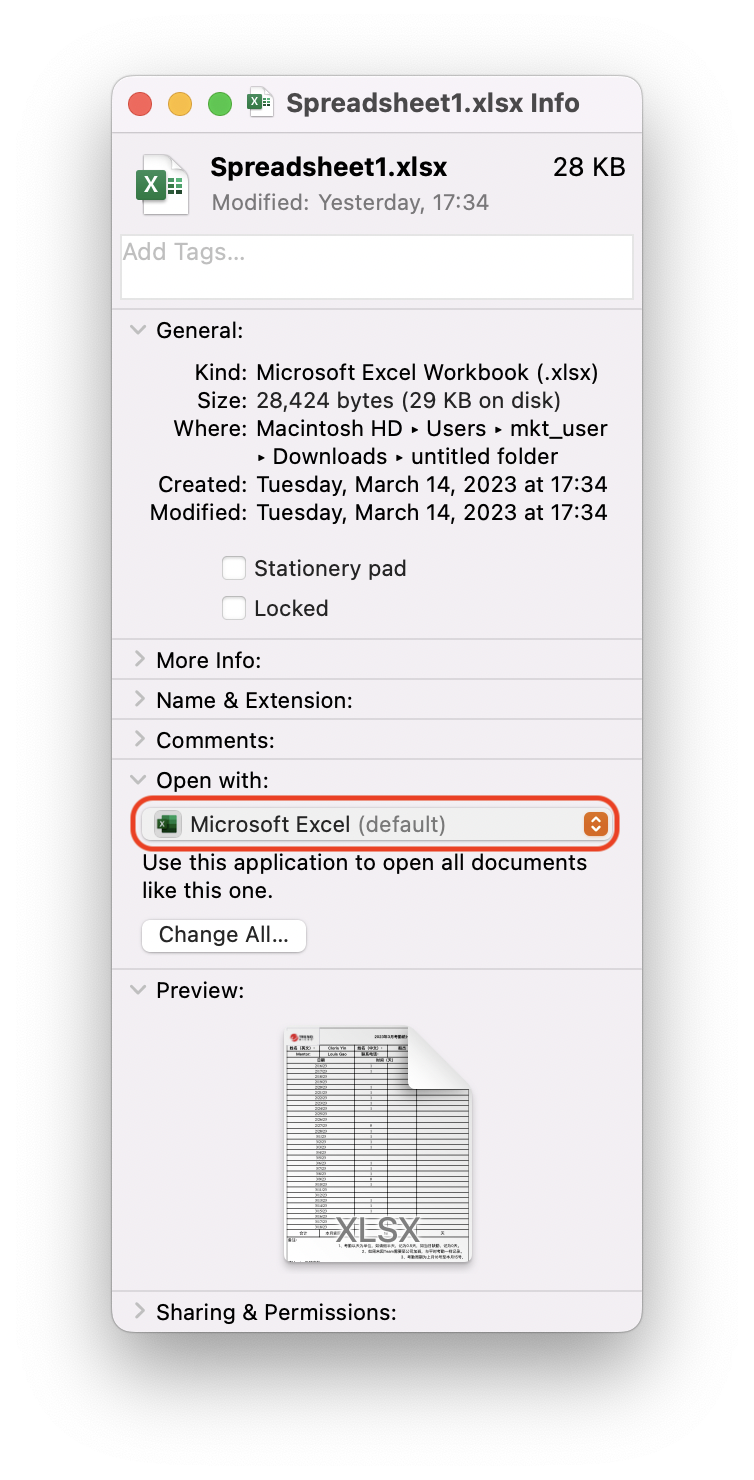This screenshot has height=1480, width=754.
Task: Toggle the Locked checkbox
Action: [x=234, y=608]
